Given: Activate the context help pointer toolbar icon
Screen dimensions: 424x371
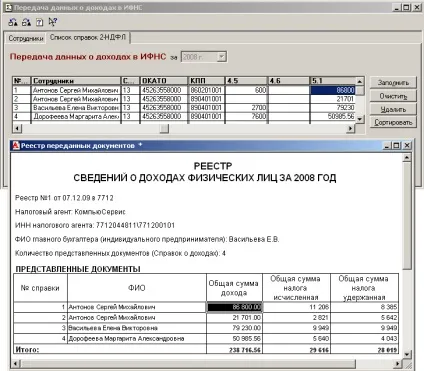Looking at the screenshot, I should [x=53, y=22].
